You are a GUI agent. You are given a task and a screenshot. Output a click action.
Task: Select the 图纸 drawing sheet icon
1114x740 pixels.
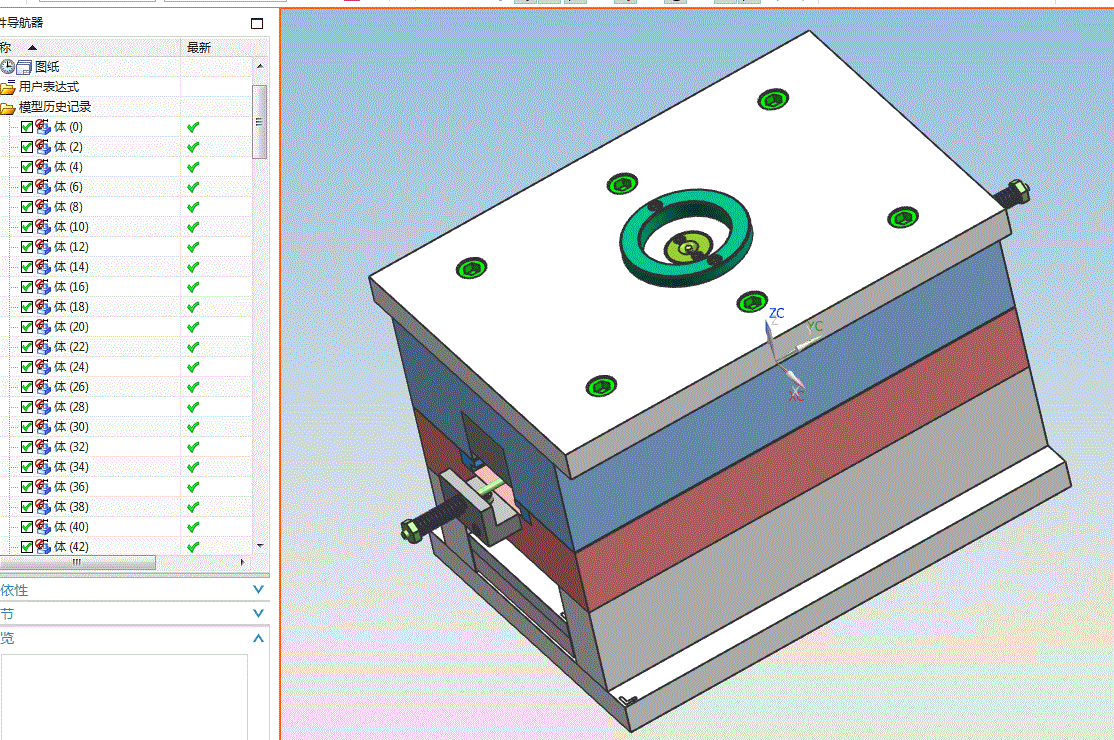click(x=24, y=67)
